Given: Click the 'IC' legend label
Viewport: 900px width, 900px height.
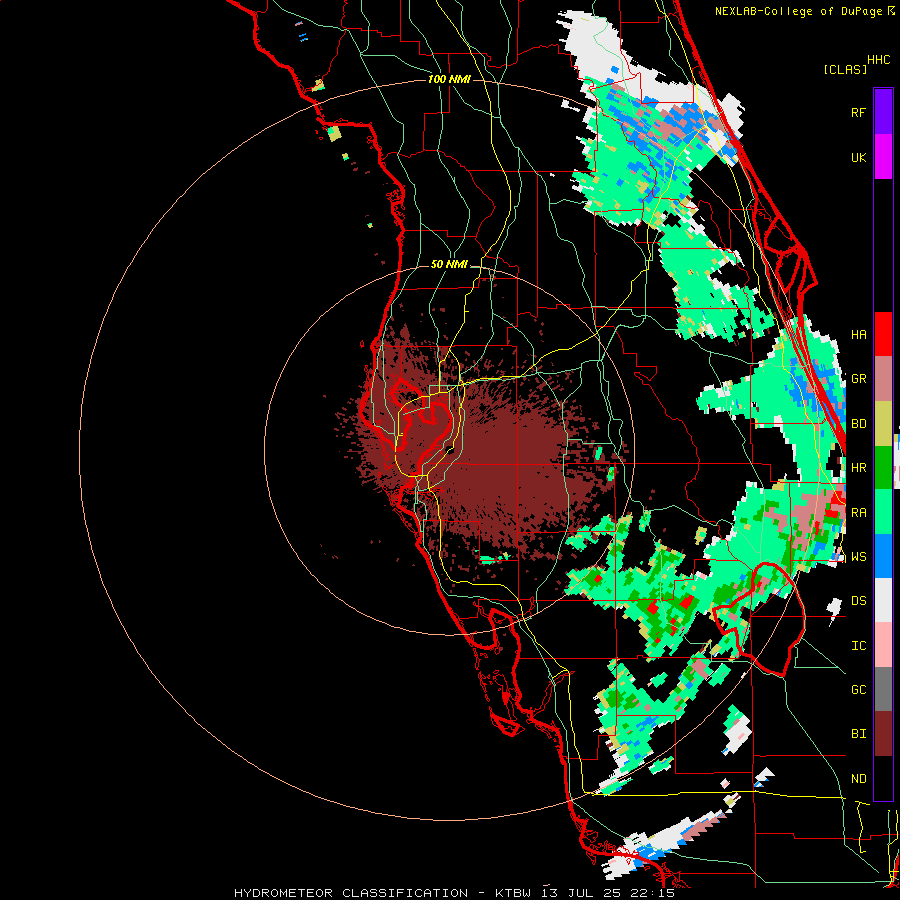Looking at the screenshot, I should point(858,646).
